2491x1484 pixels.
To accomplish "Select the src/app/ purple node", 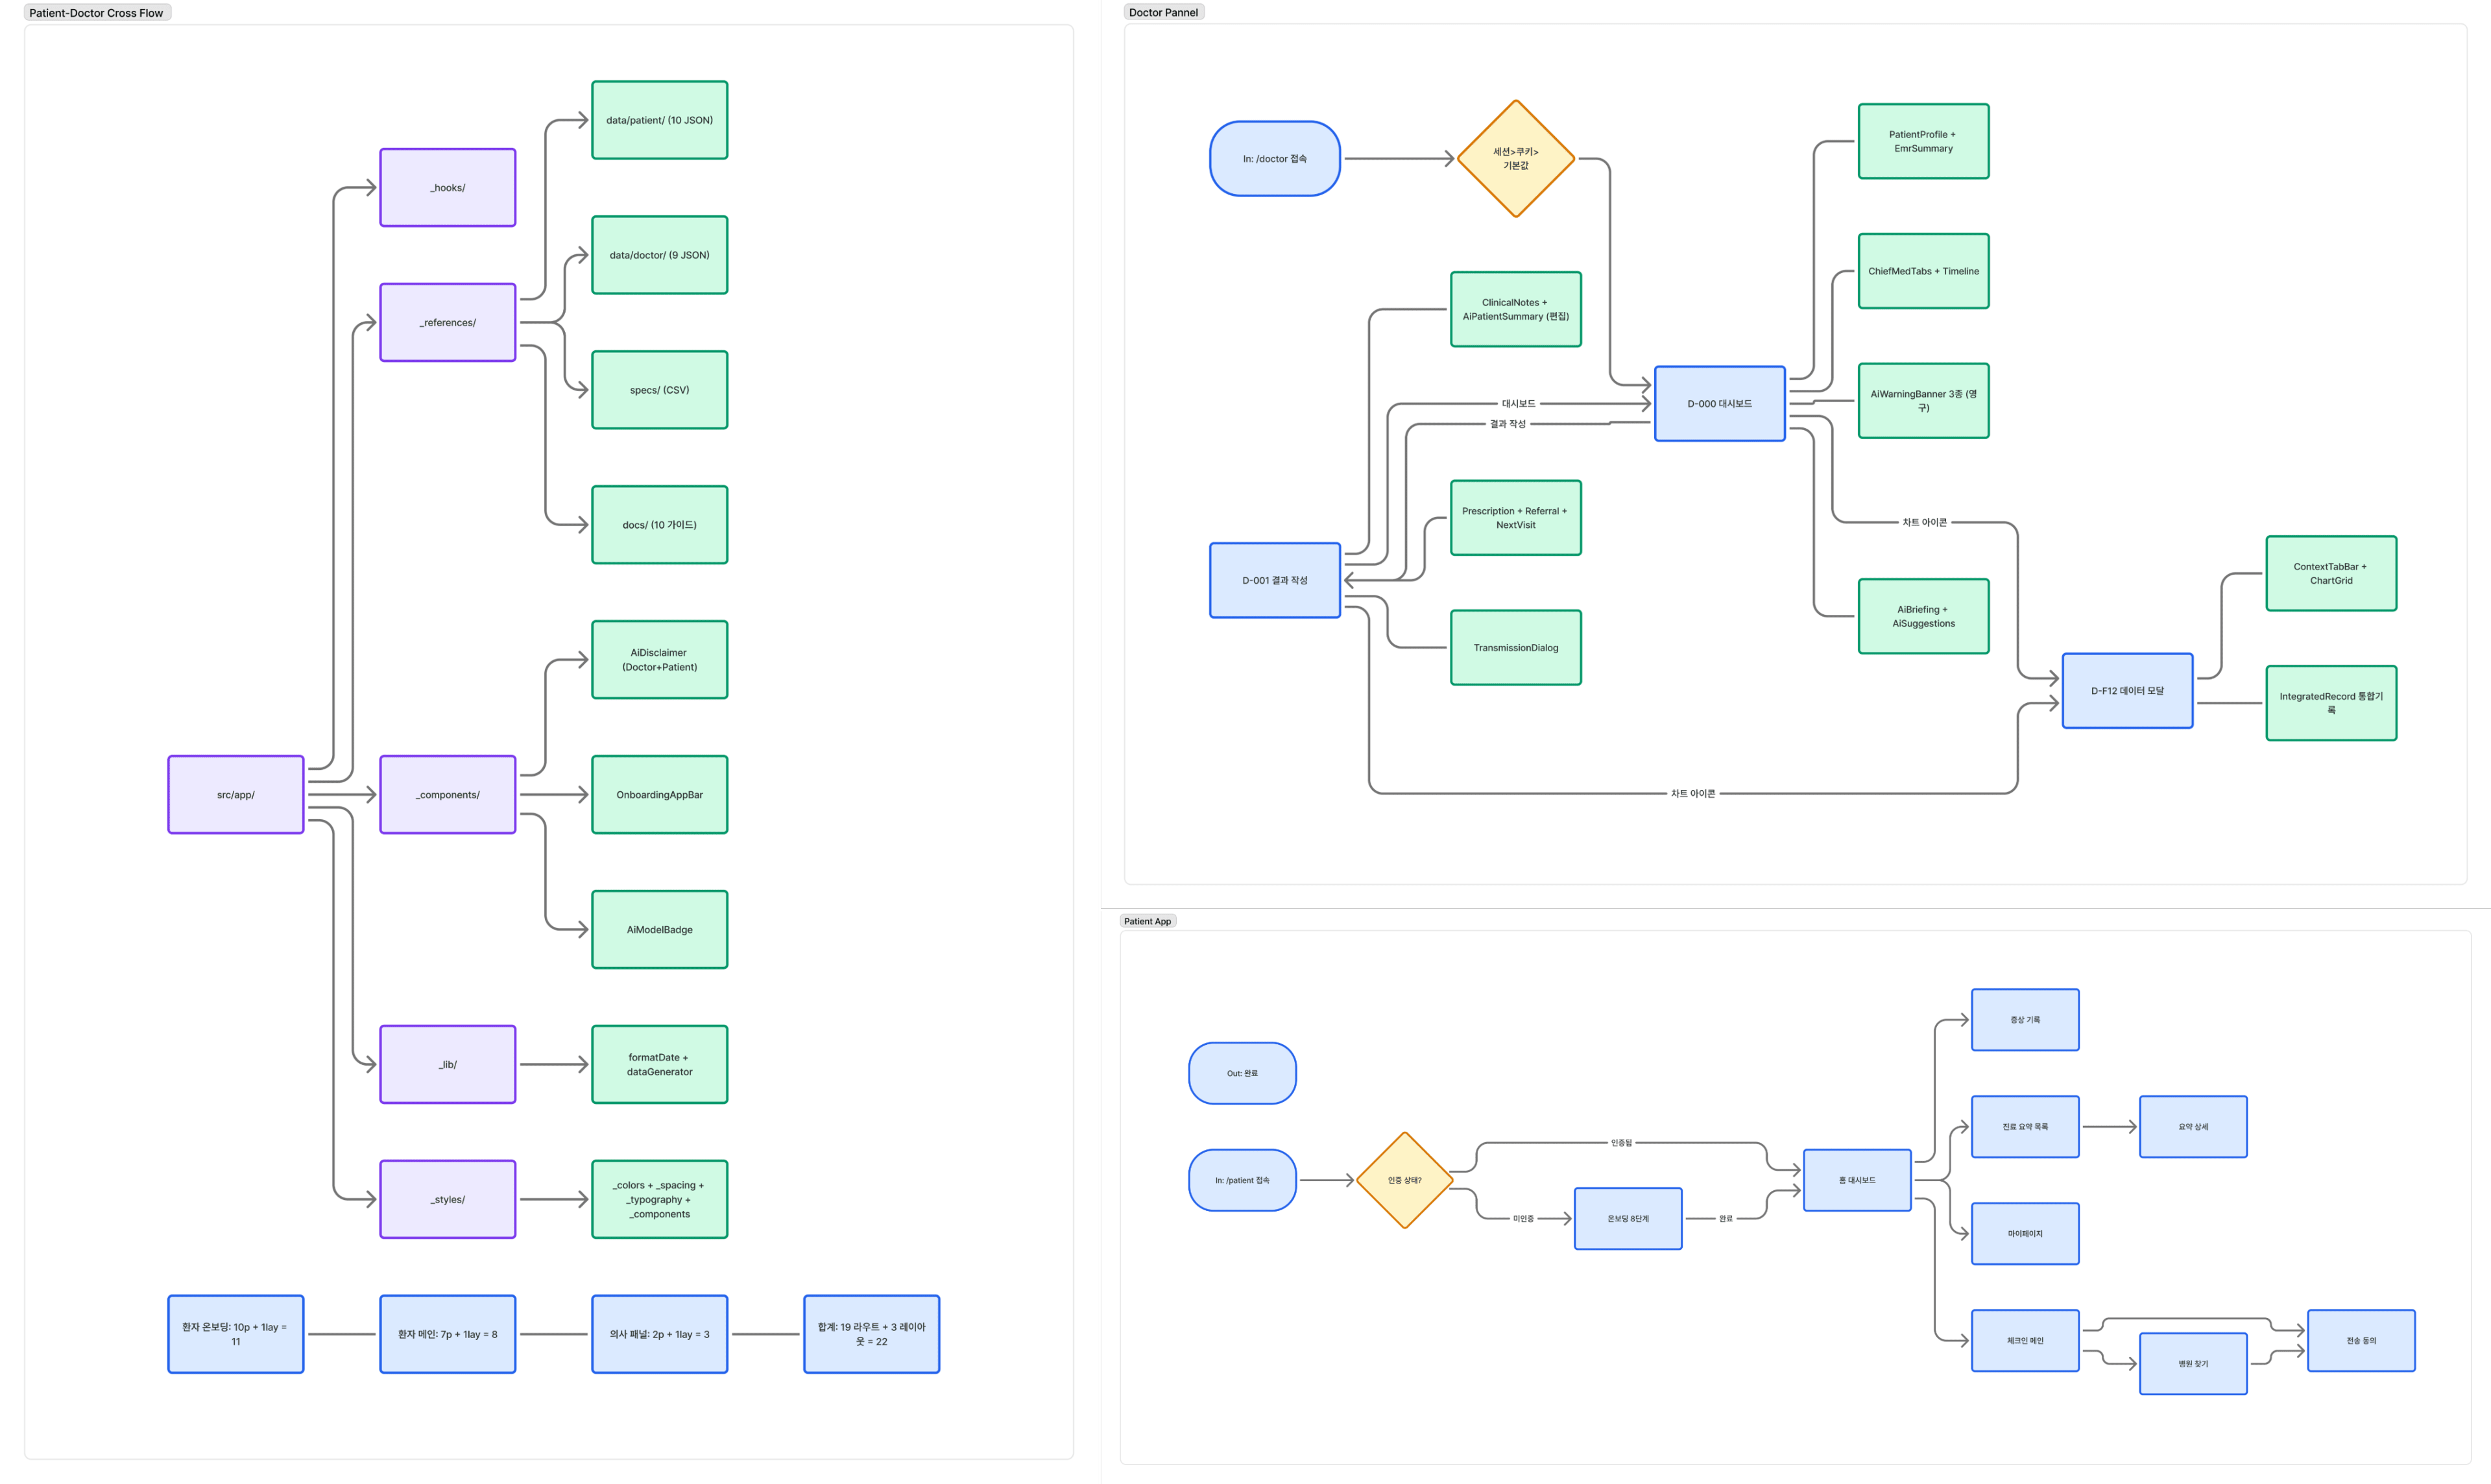I will click(x=235, y=794).
